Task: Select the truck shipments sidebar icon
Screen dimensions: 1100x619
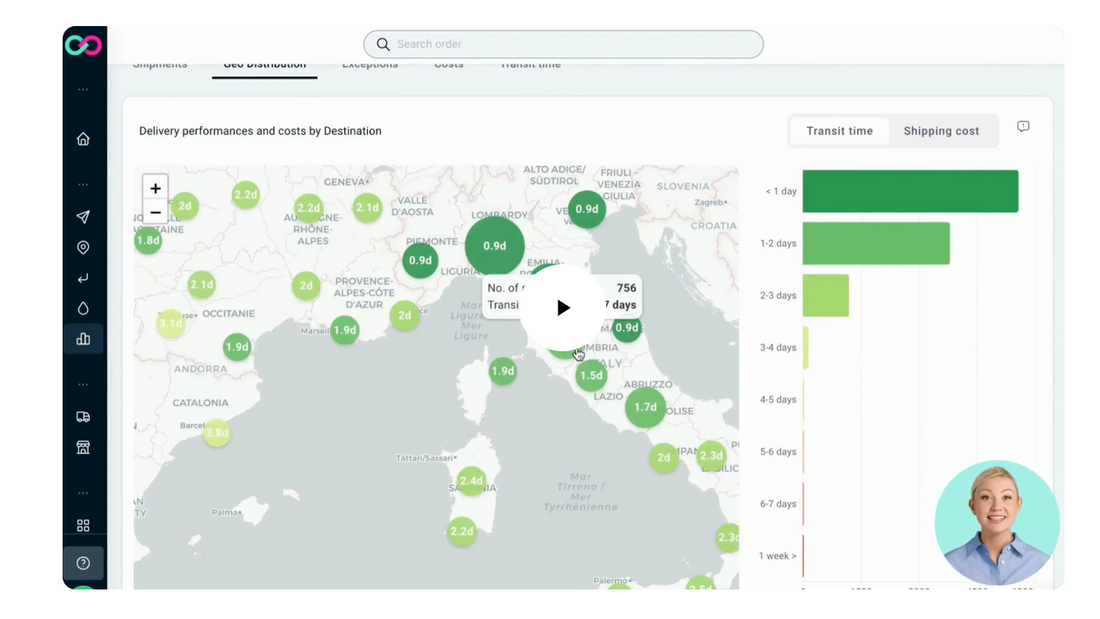Action: click(x=84, y=416)
